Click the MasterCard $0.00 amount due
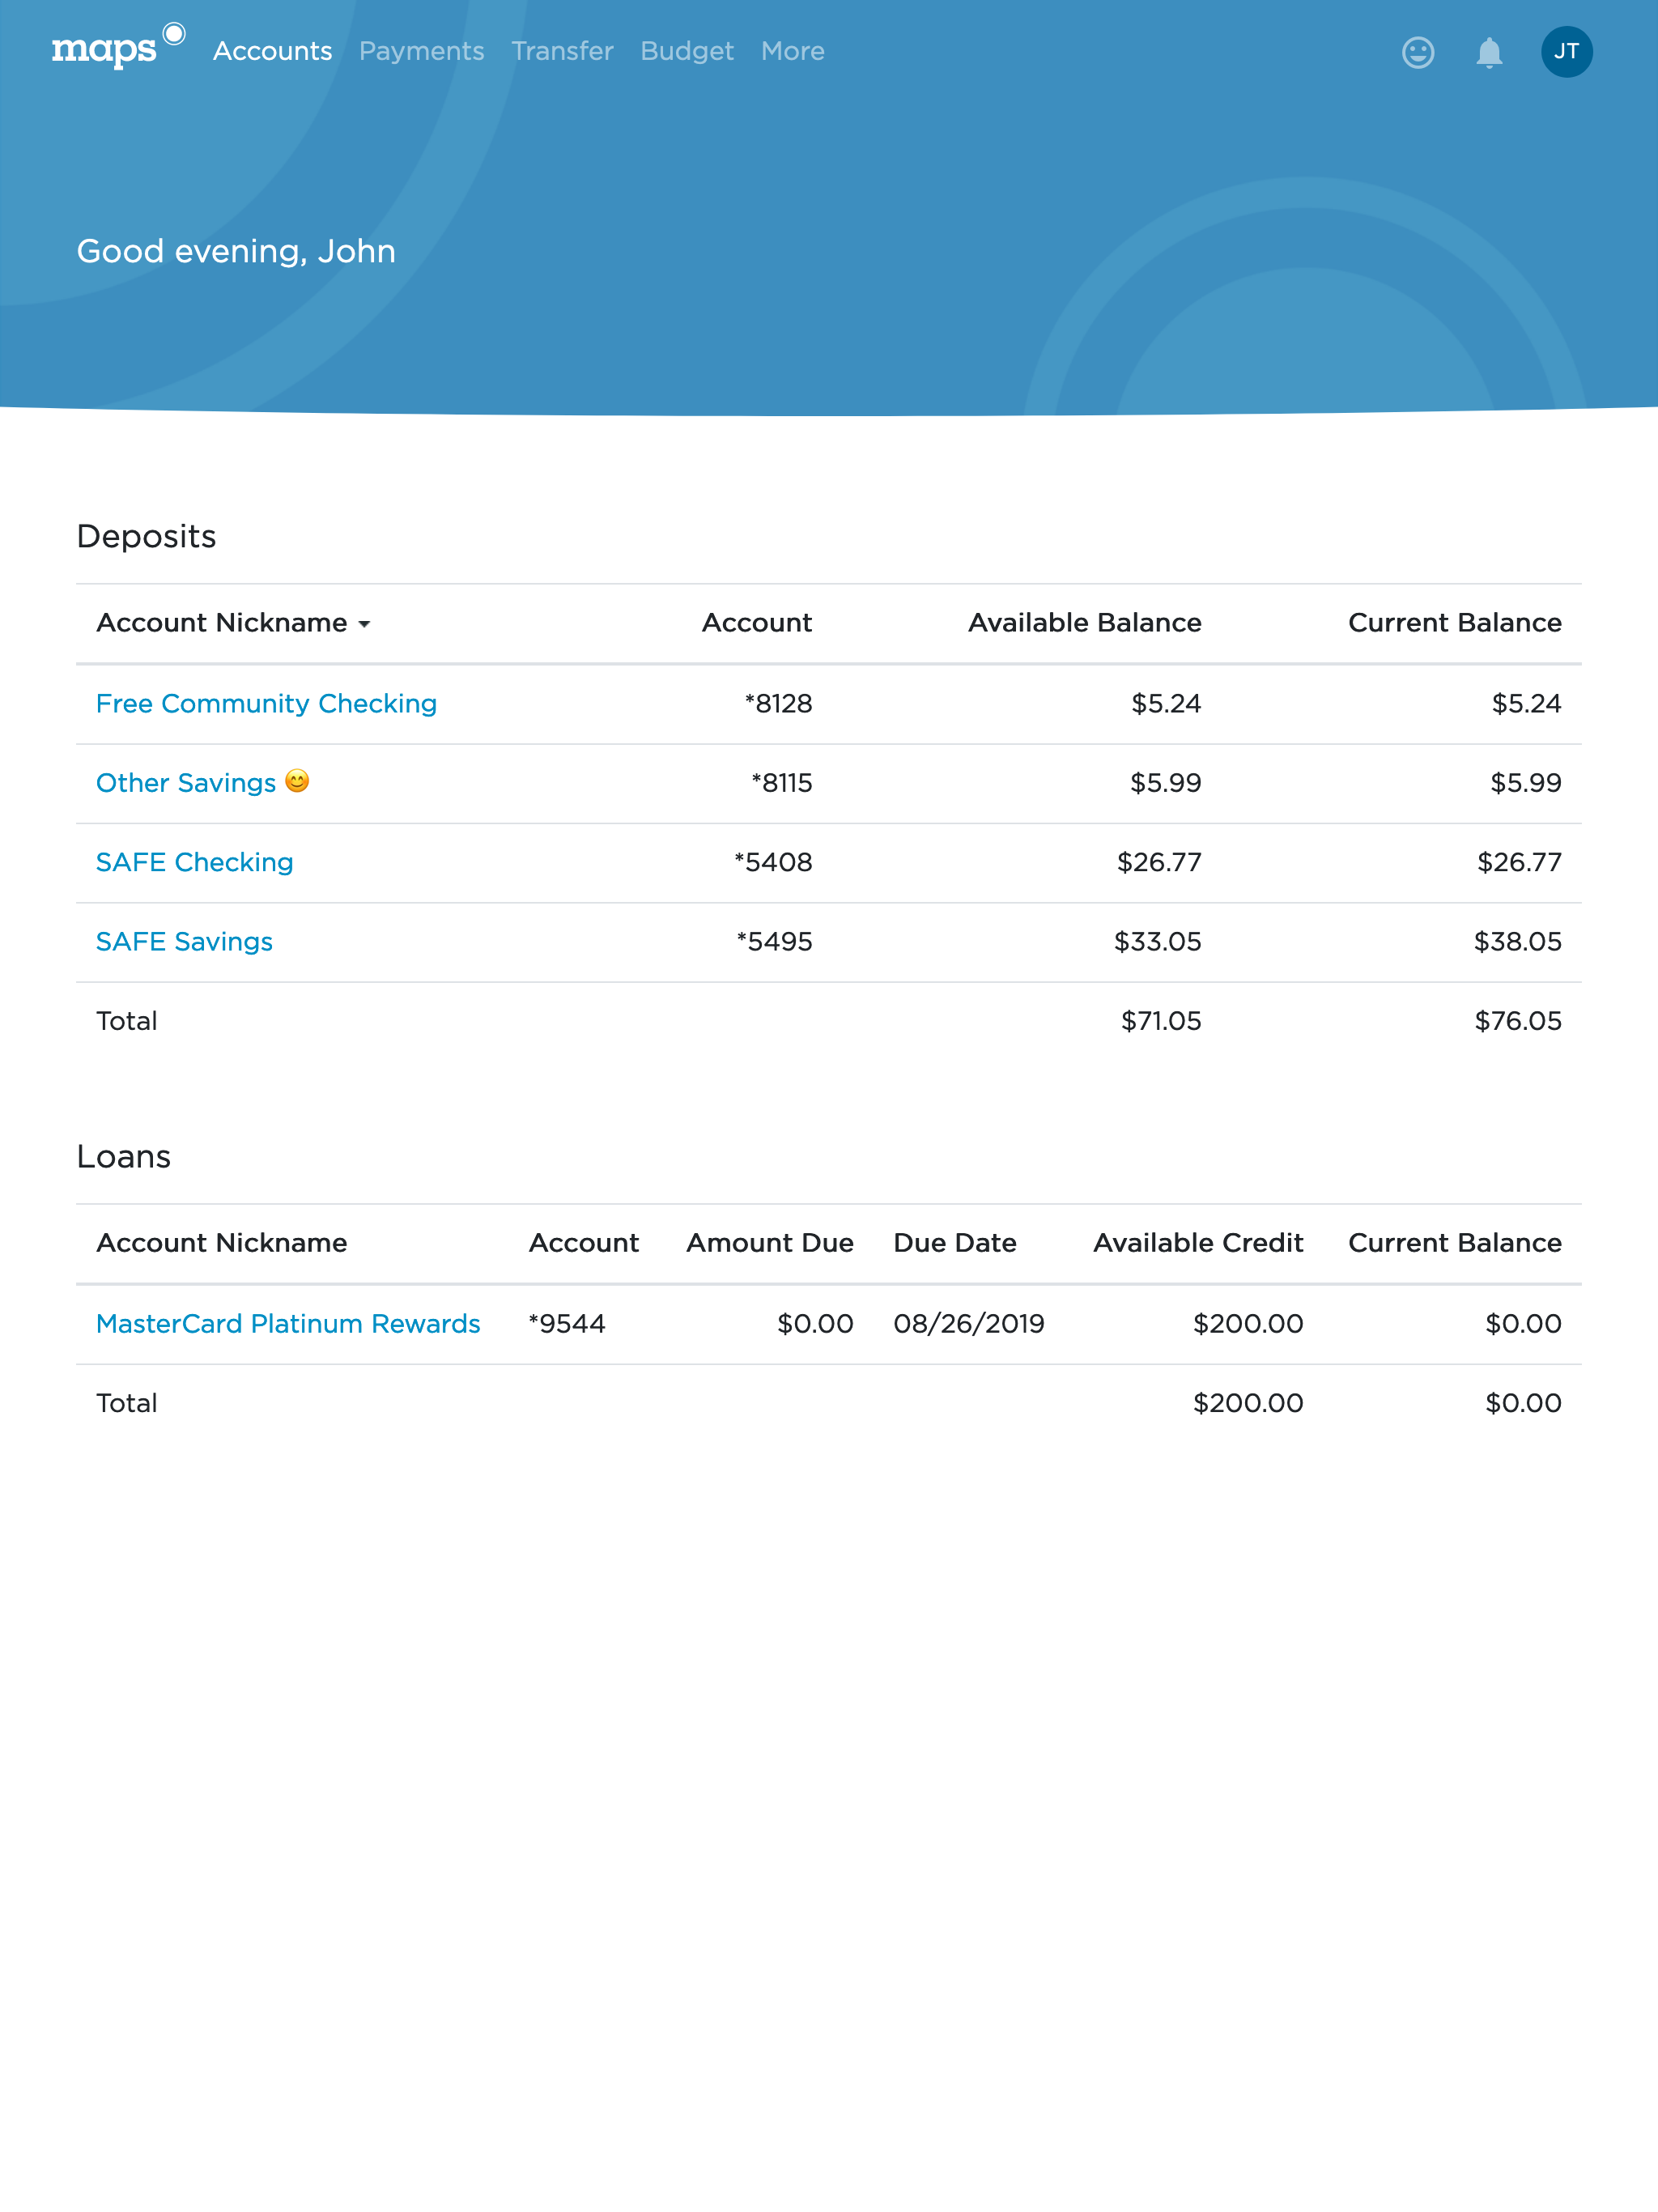Screen dimensions: 1658x2212 tap(815, 1323)
